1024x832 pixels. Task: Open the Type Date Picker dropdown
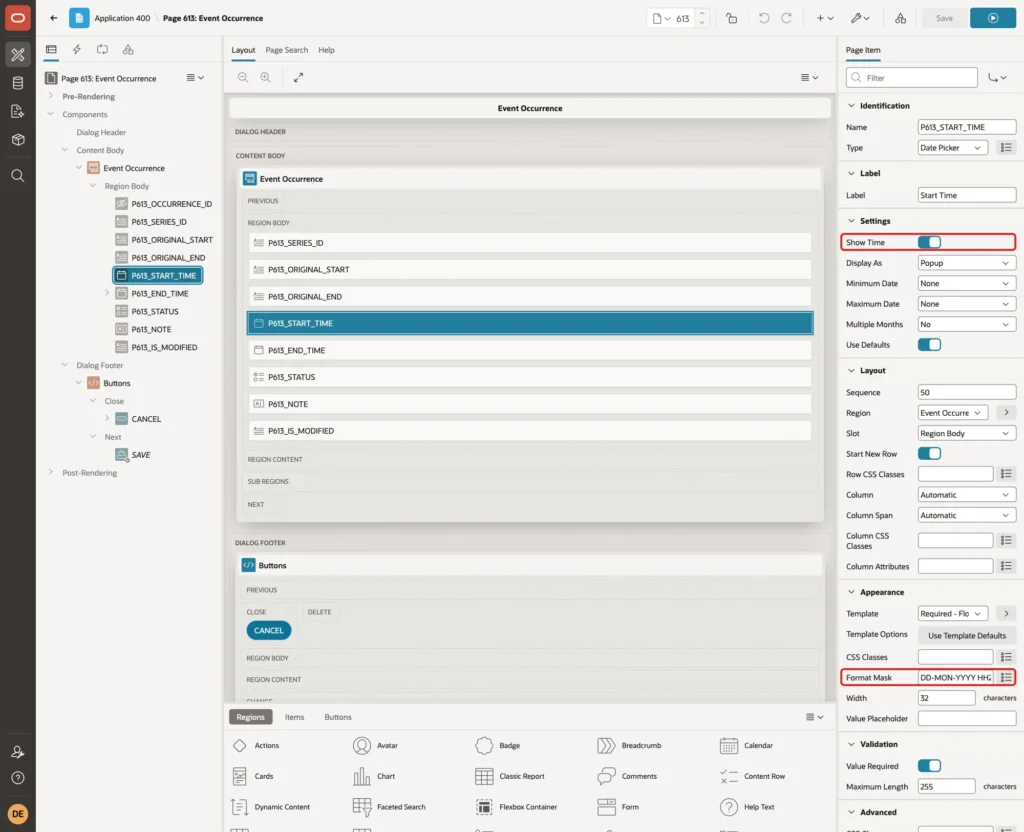pos(952,148)
